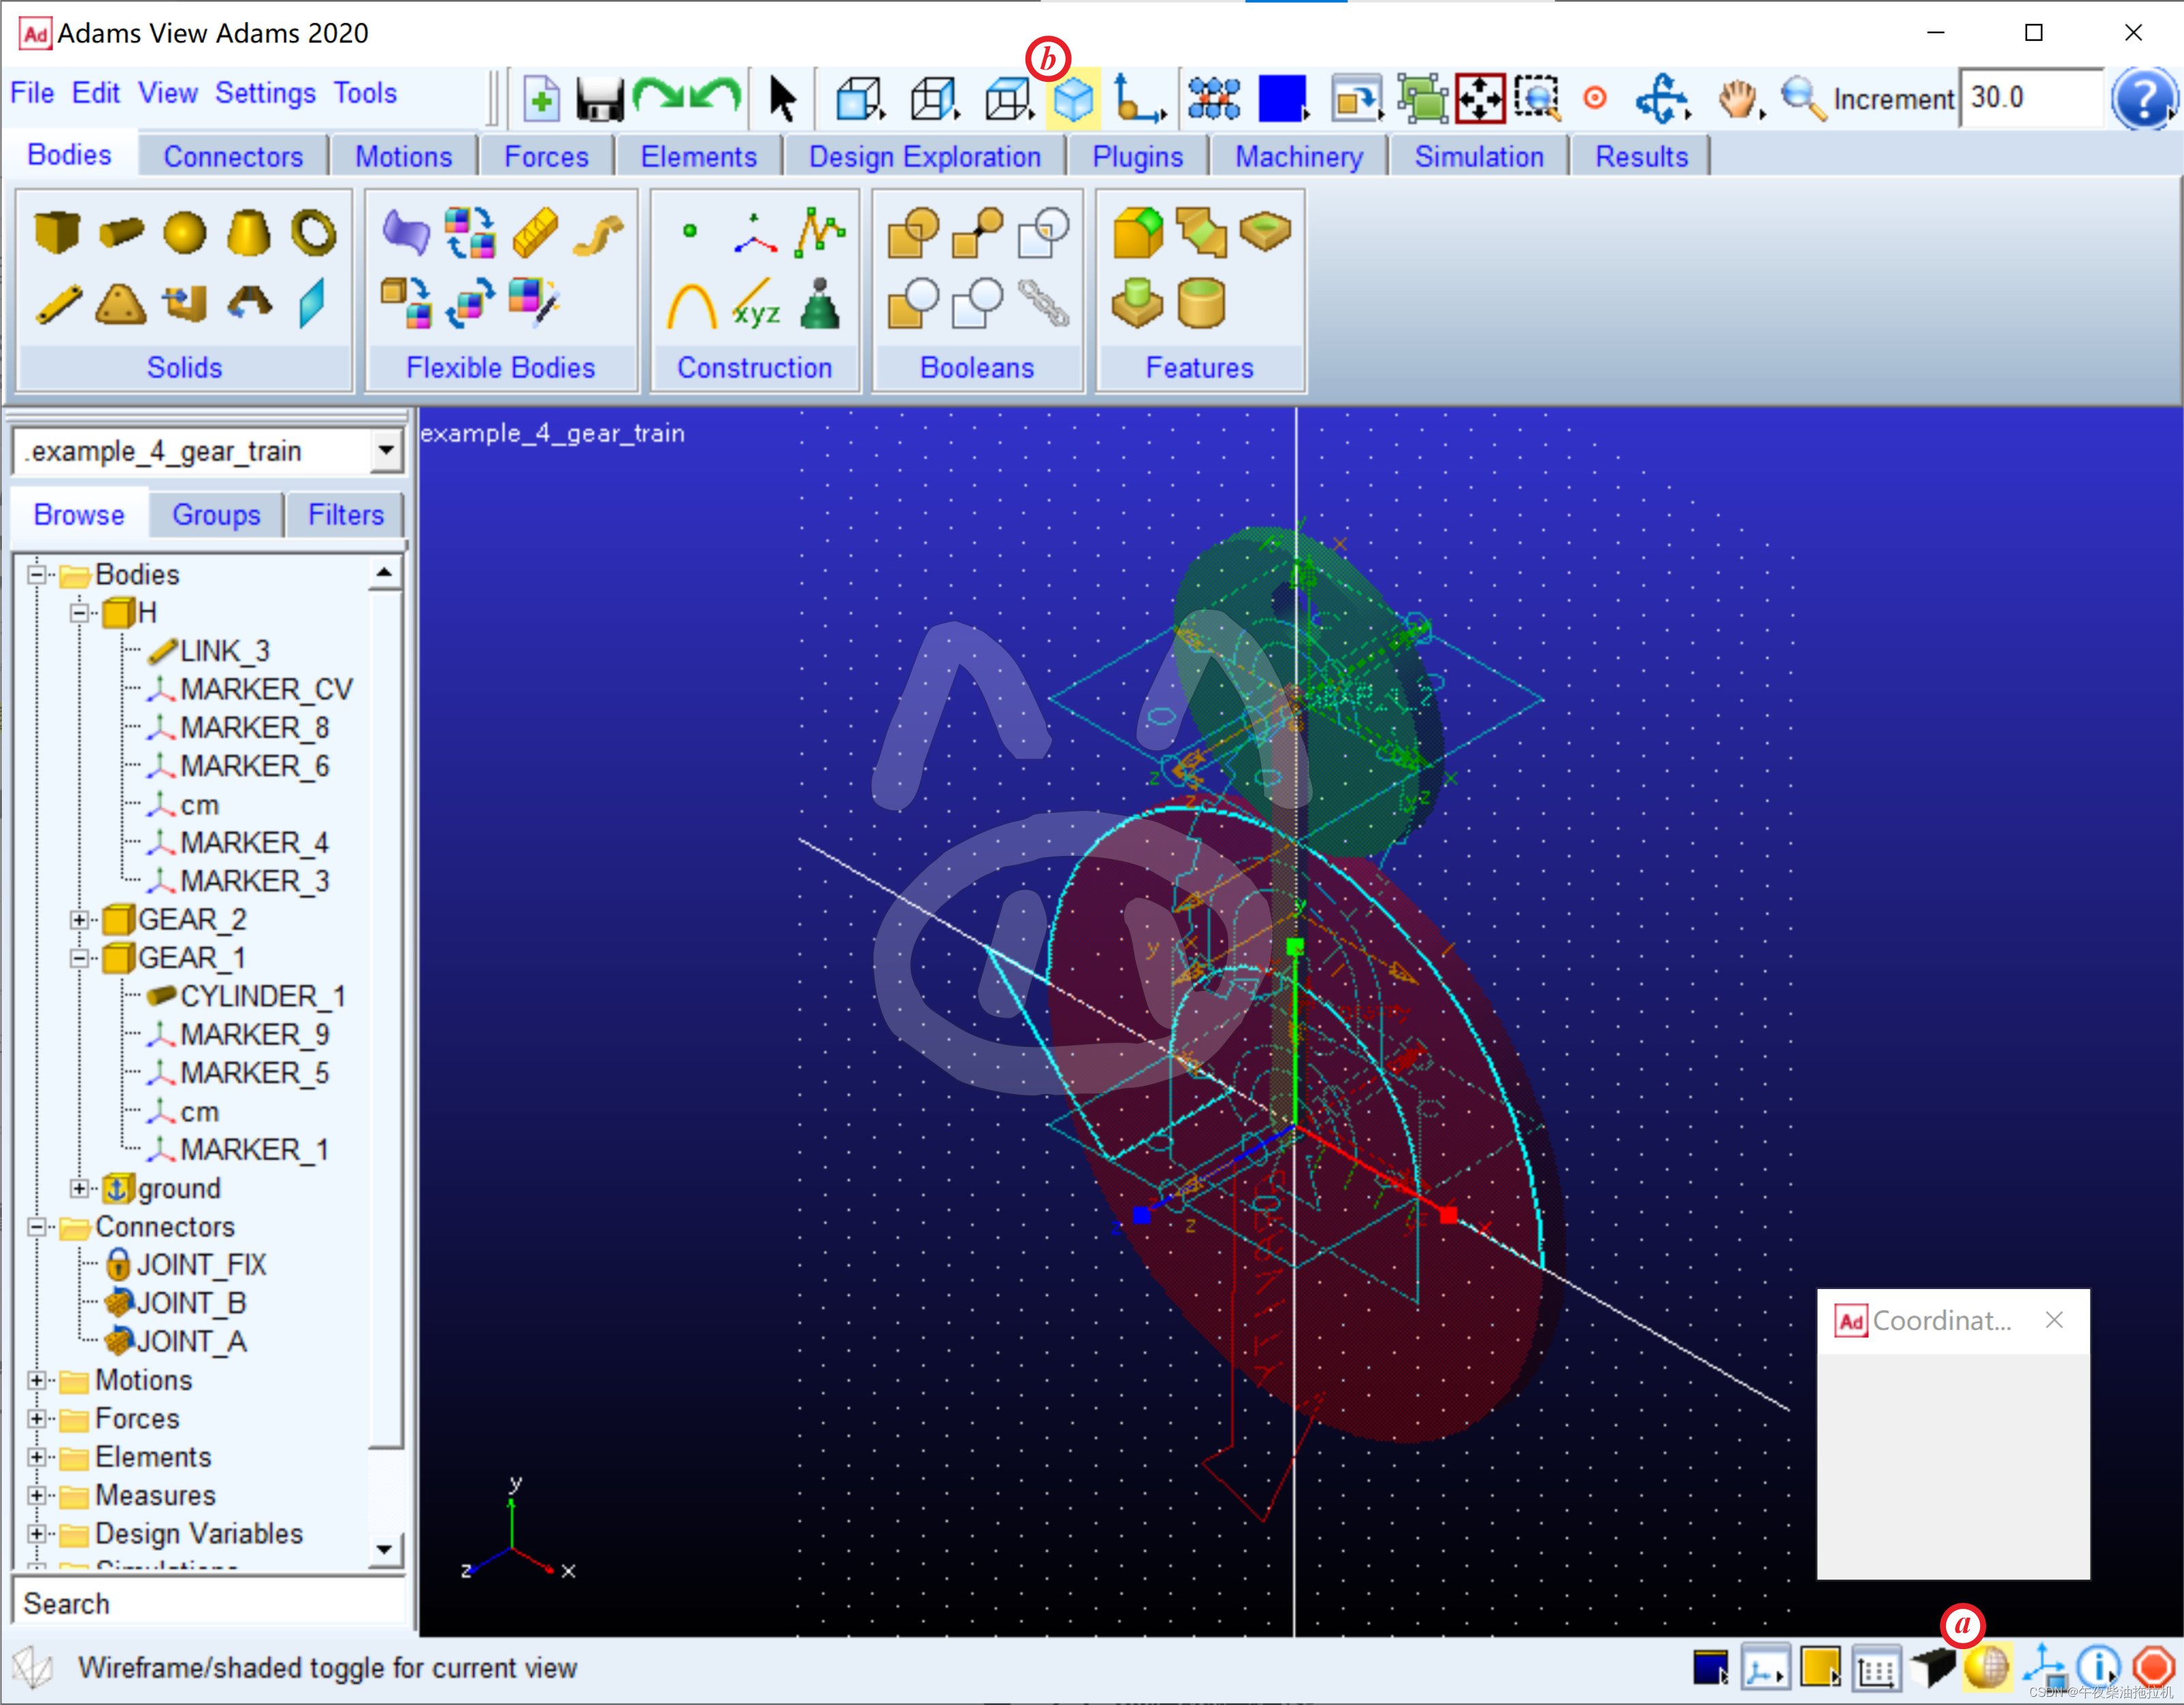Image resolution: width=2184 pixels, height=1705 pixels.
Task: Collapse the H body node
Action: click(80, 613)
